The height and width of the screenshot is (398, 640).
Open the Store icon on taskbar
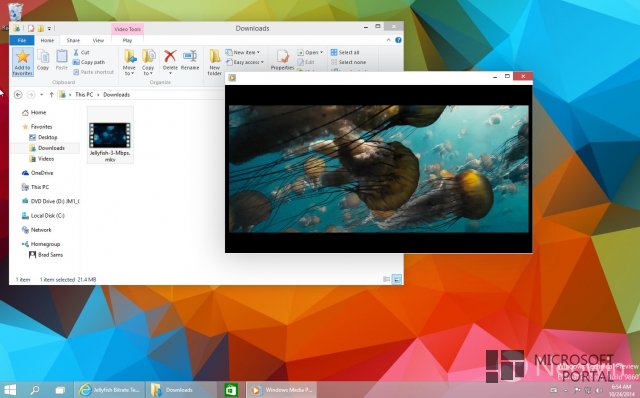pyautogui.click(x=231, y=390)
